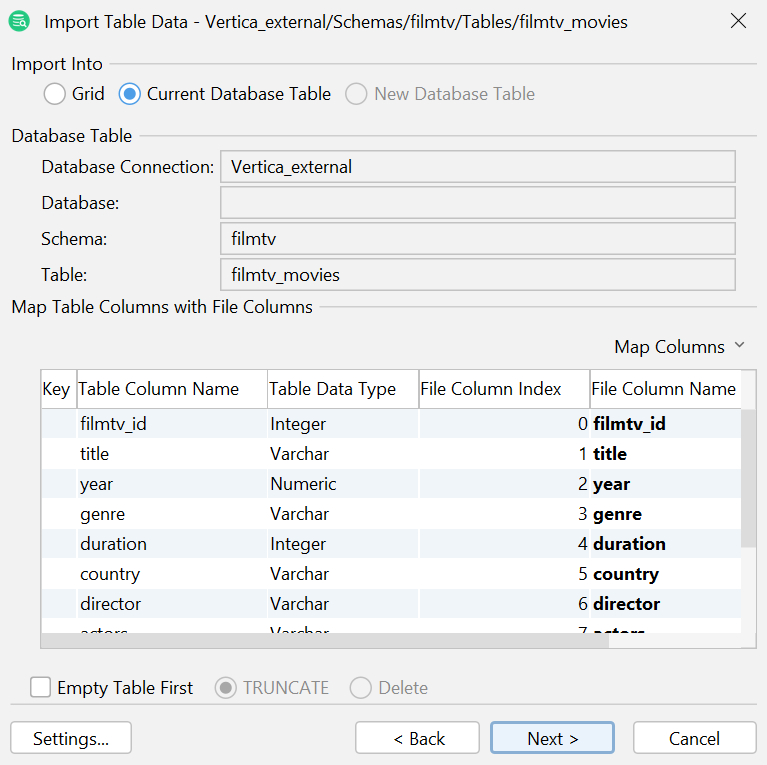Click the bold genre file column name
Screen dimensions: 767x765
click(x=617, y=514)
